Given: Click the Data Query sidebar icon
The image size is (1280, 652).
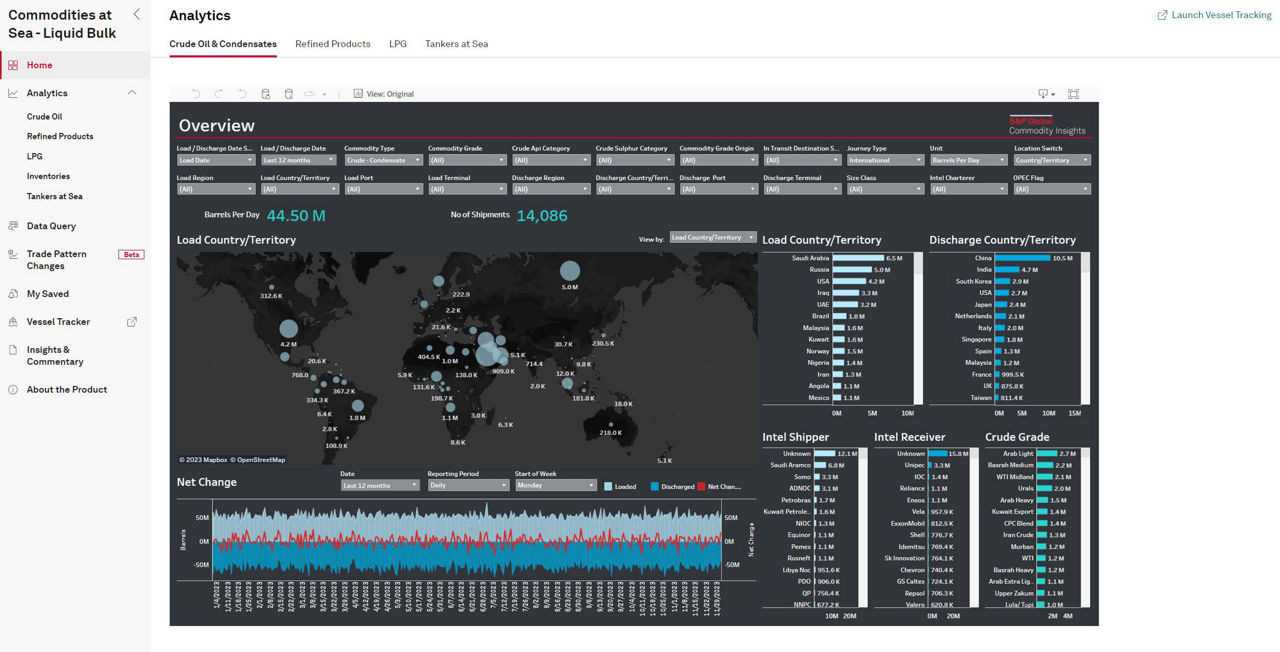Looking at the screenshot, I should 13,226.
